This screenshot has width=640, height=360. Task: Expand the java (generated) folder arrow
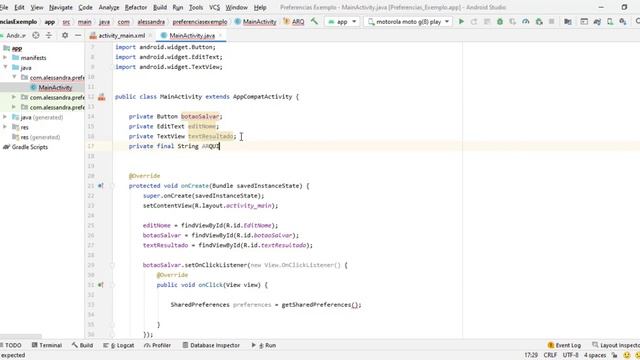[x=5, y=117]
